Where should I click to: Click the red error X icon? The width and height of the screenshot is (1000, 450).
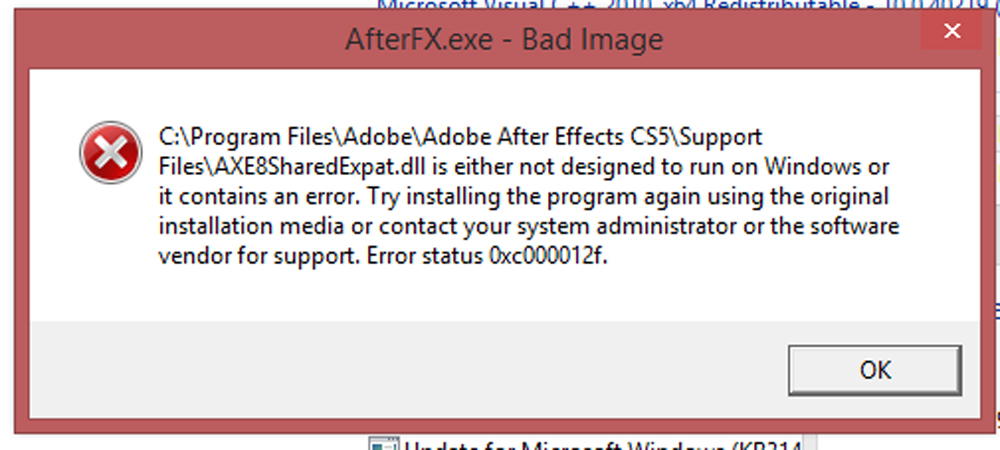[x=110, y=152]
